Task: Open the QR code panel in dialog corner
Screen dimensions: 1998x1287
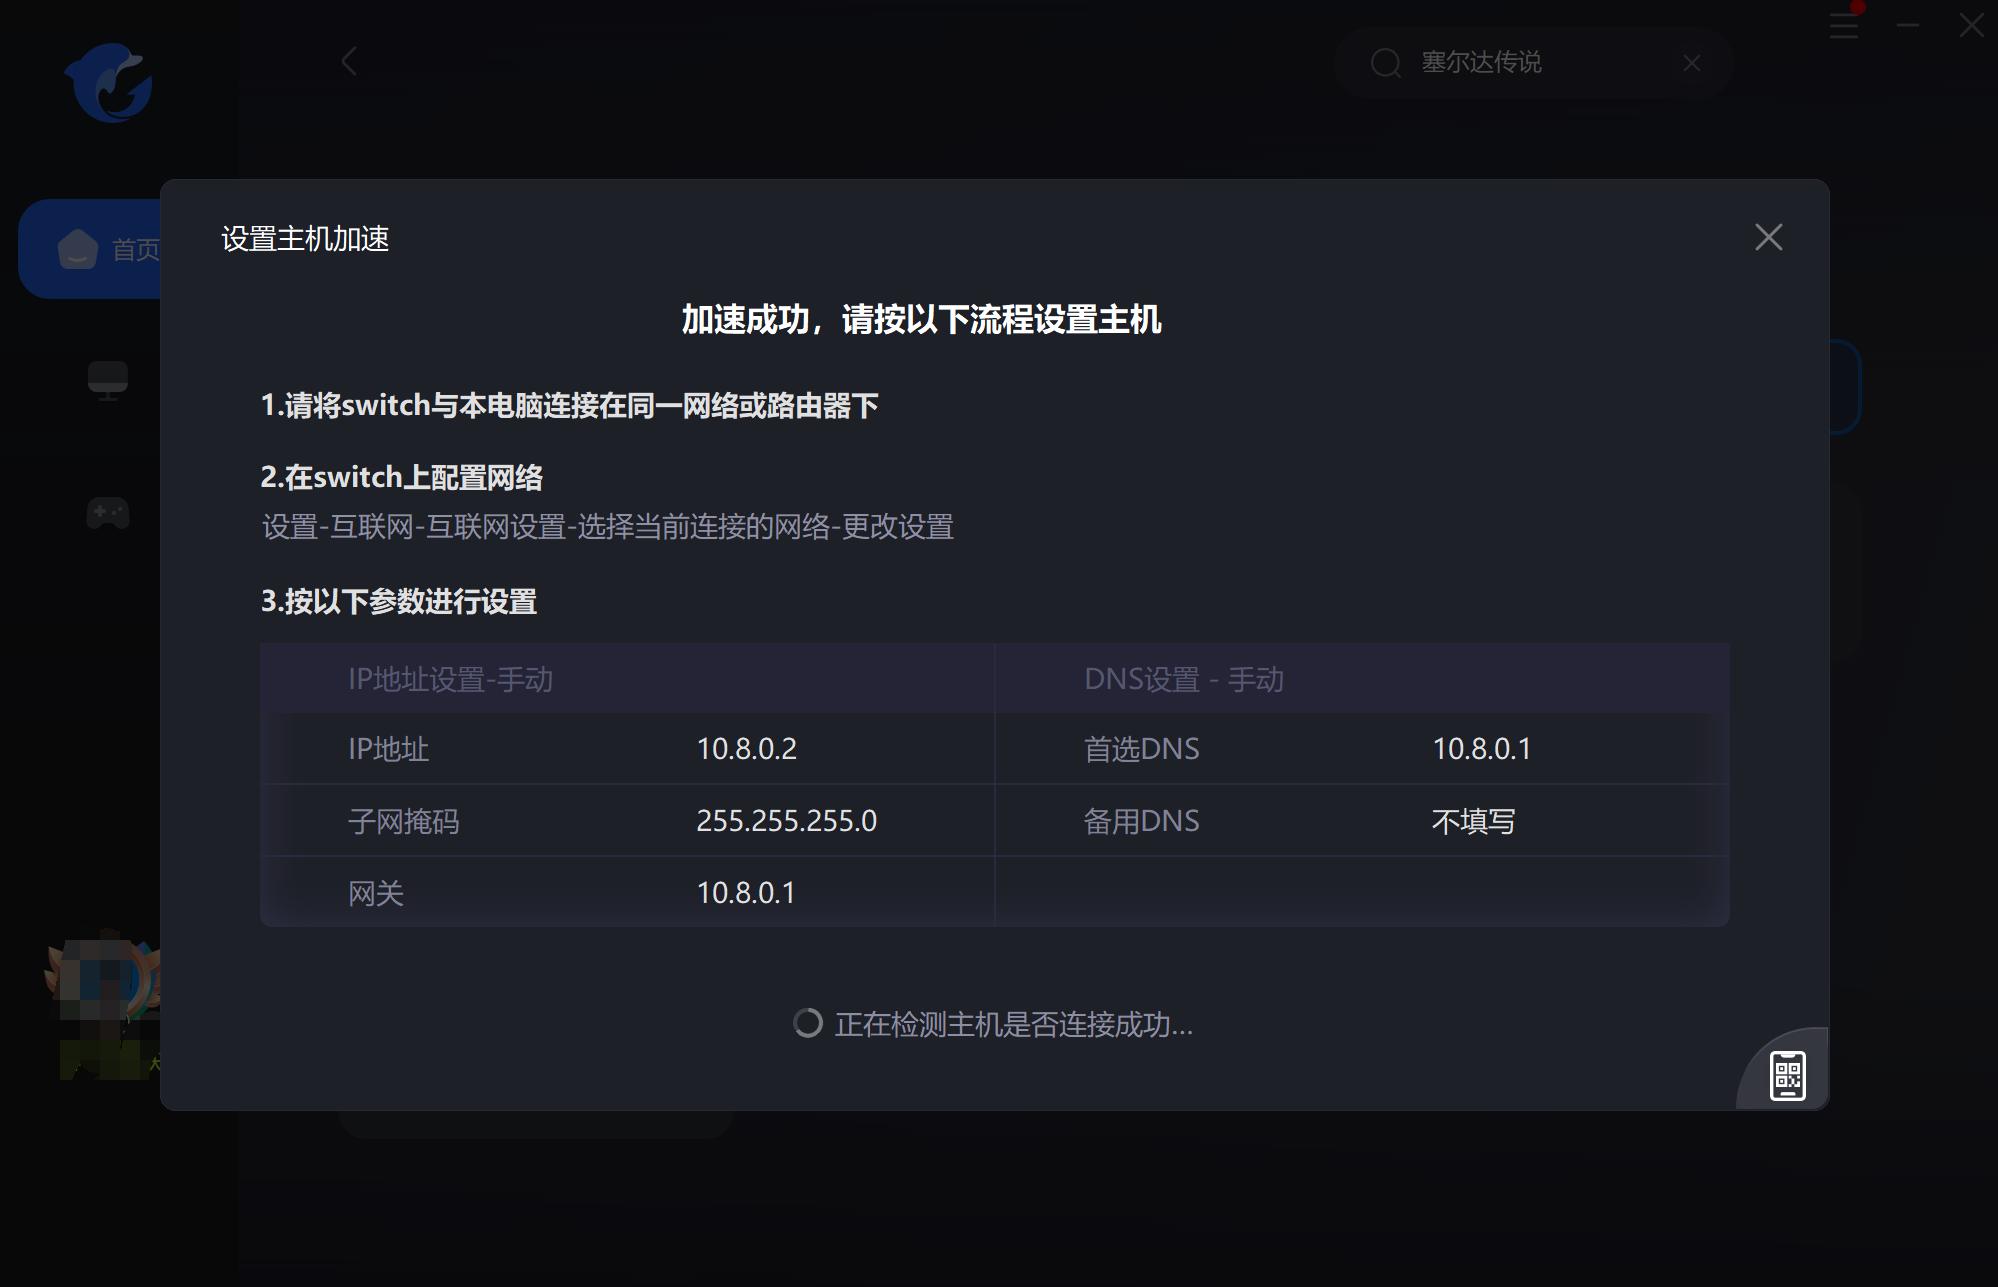Action: (x=1786, y=1074)
